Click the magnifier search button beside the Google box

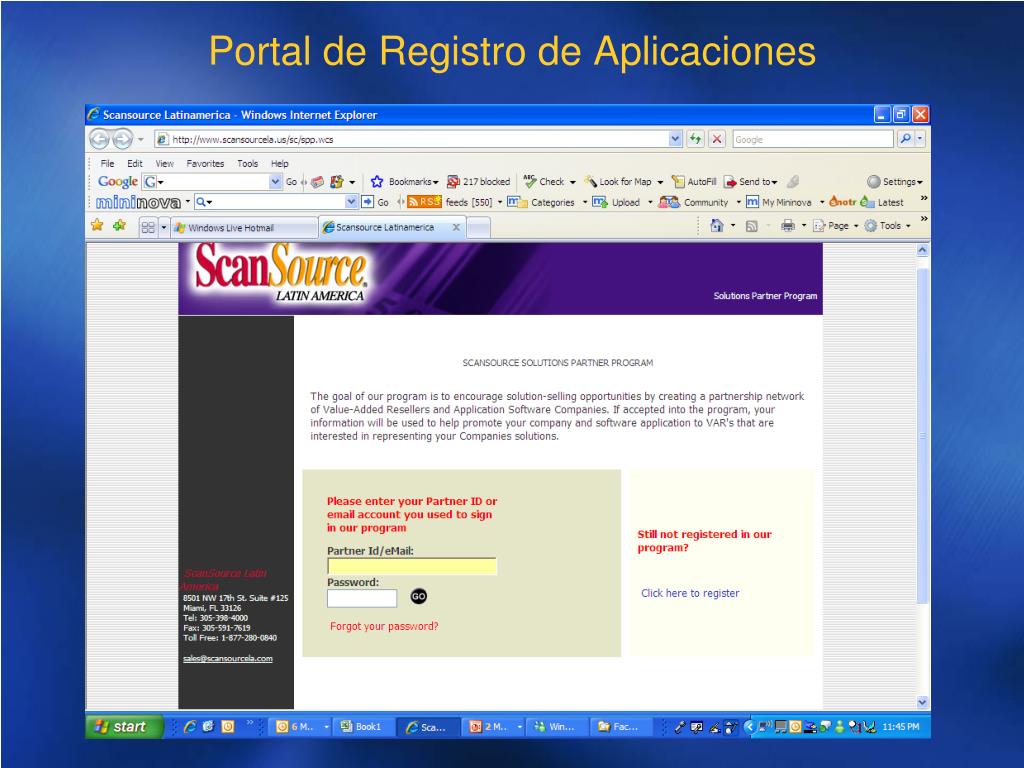pyautogui.click(x=906, y=139)
